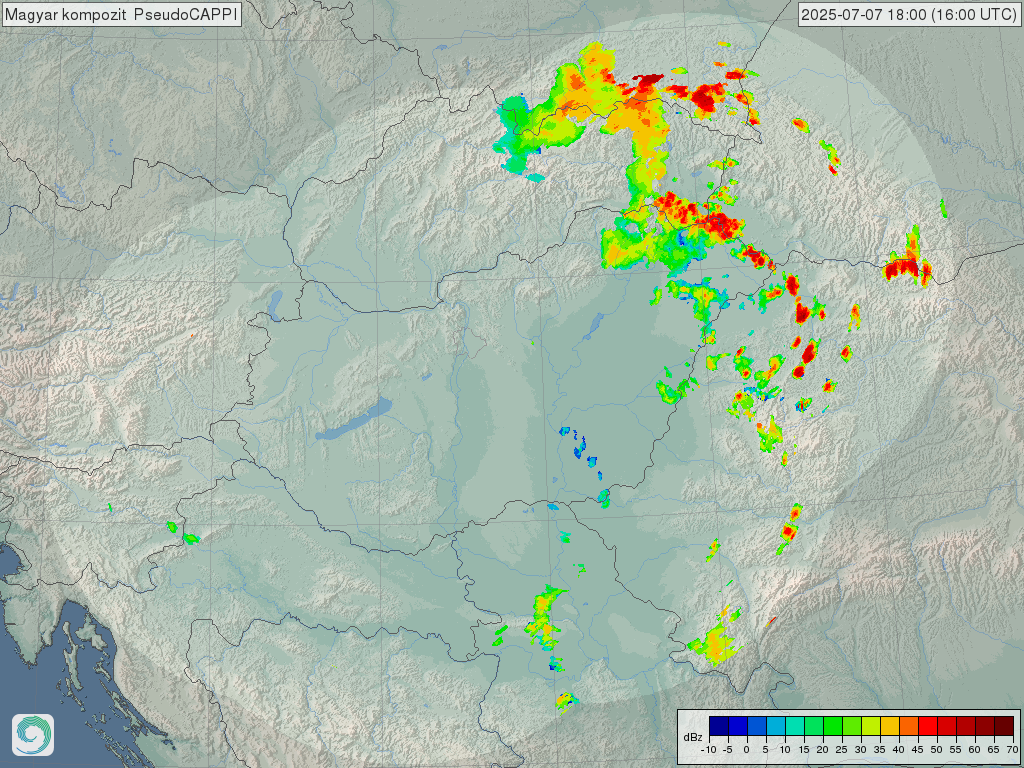Pick the yellow-orange swatch between 35 and 40
This screenshot has width=1024, height=768.
point(889,726)
